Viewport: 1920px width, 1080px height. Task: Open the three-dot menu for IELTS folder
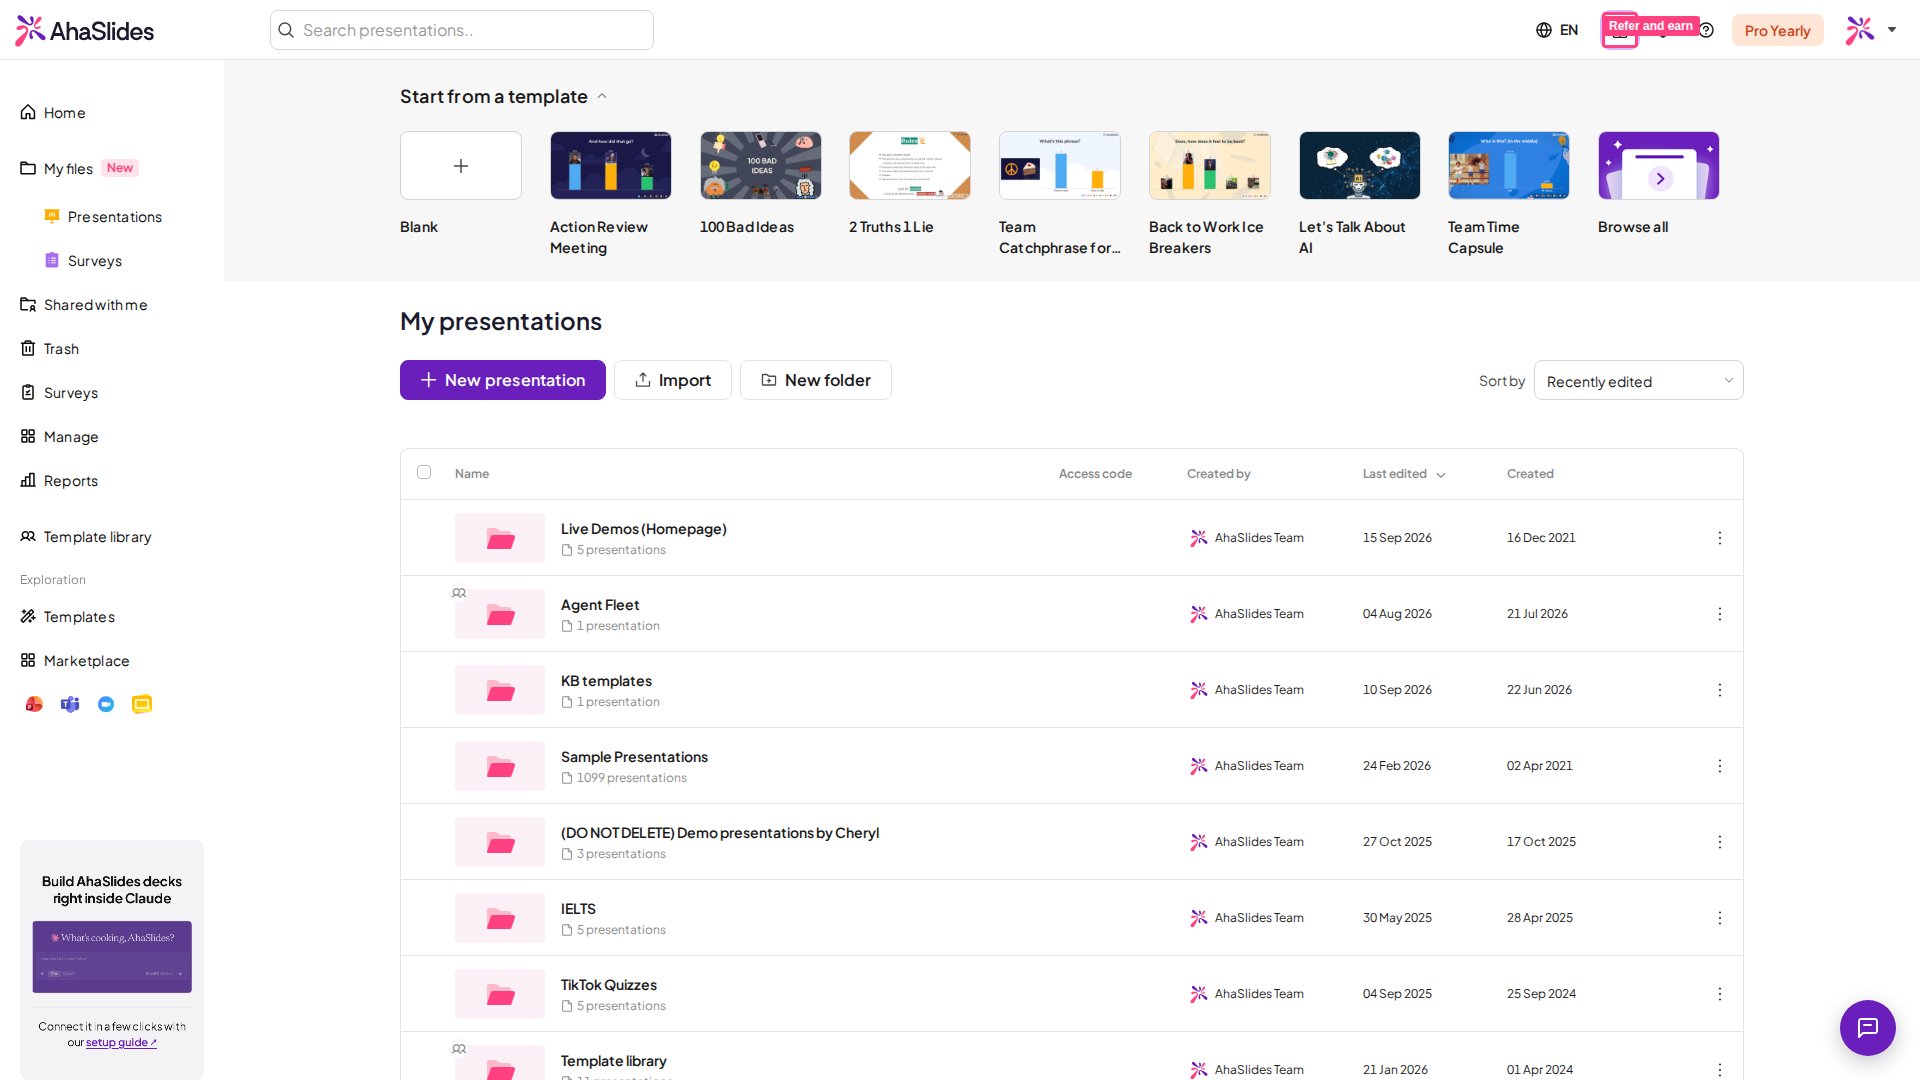[1719, 918]
